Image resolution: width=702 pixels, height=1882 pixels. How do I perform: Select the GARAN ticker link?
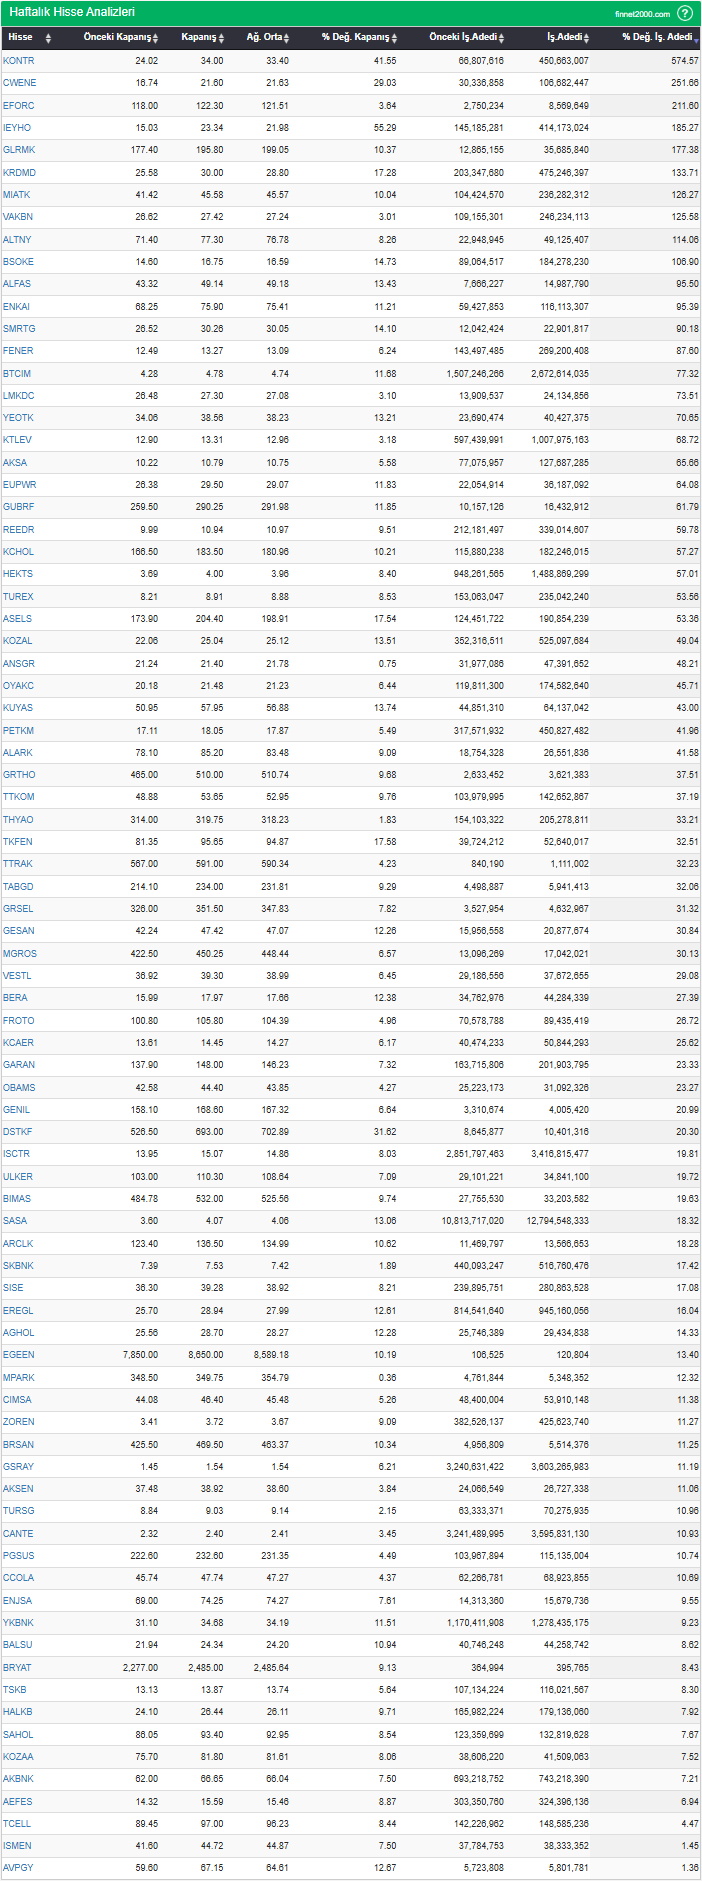click(x=19, y=1065)
